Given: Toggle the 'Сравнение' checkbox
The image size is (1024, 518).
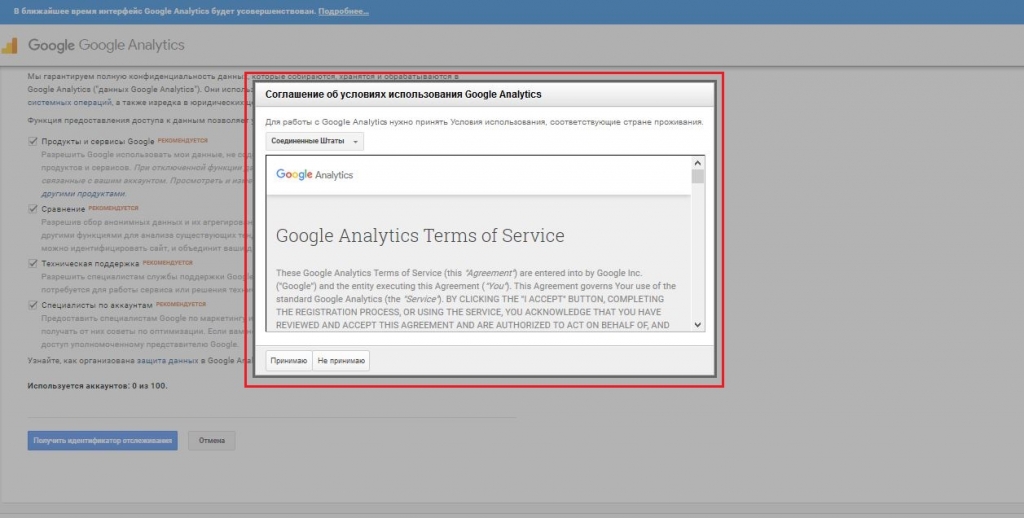Looking at the screenshot, I should [x=33, y=209].
